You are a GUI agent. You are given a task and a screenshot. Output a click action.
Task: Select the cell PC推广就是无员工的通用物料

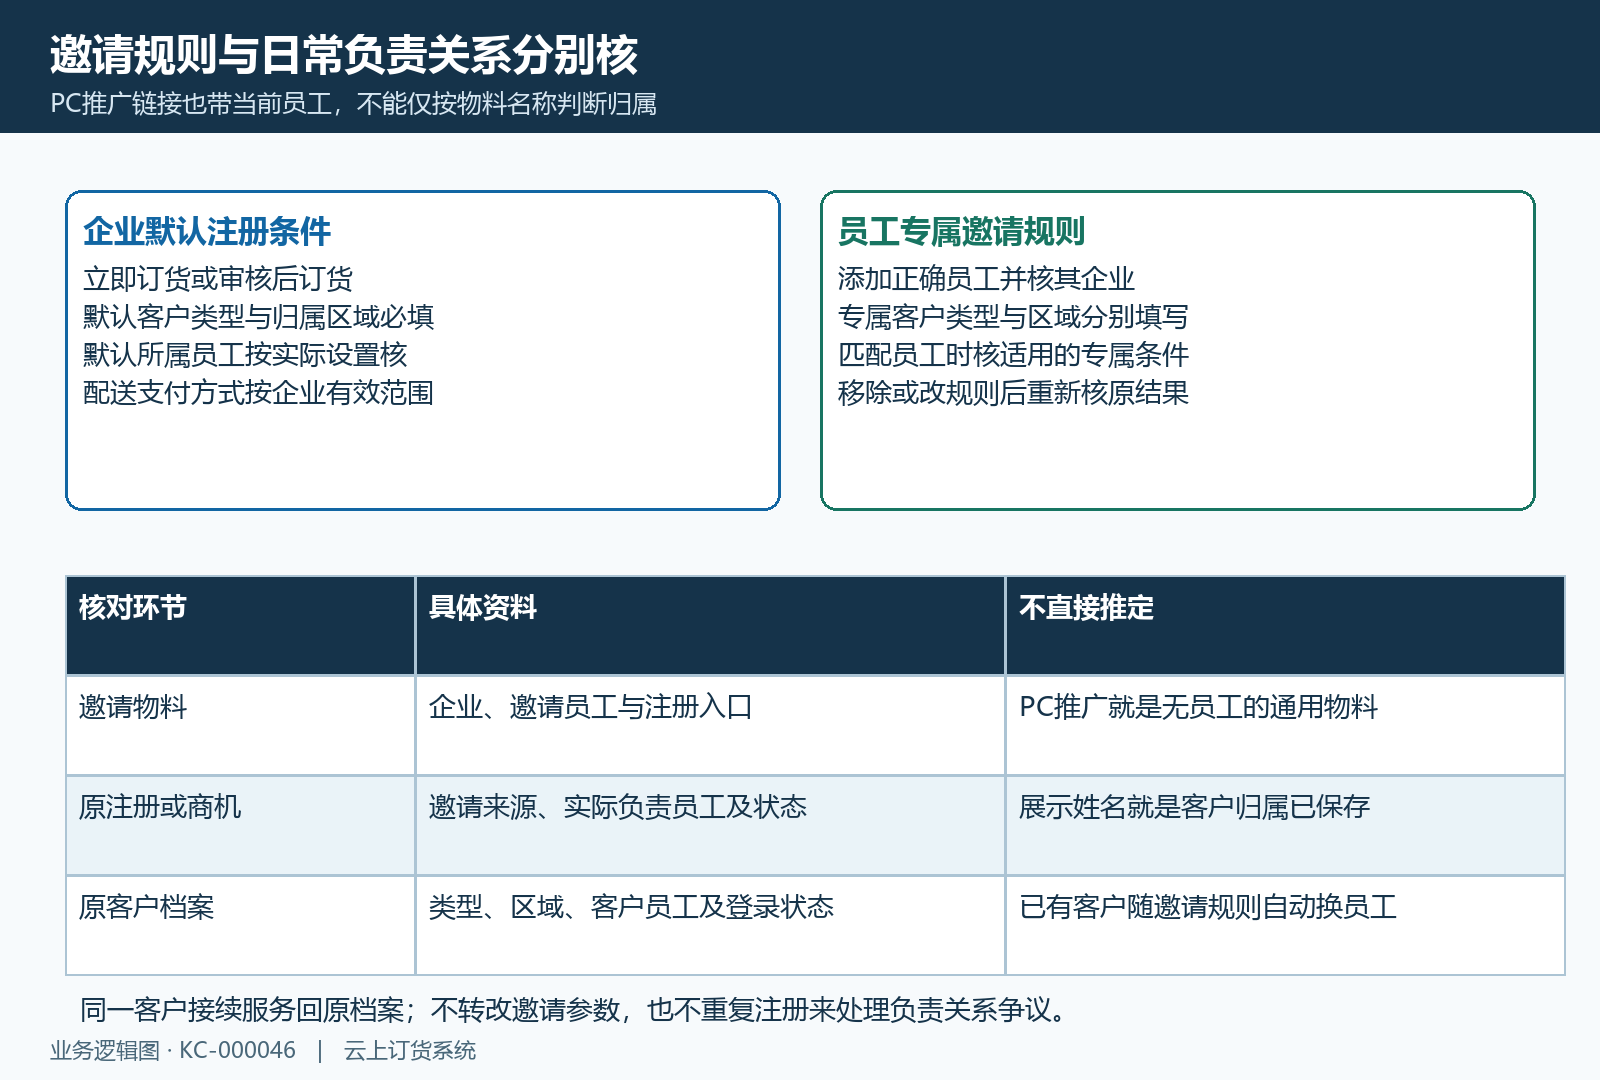1285,725
